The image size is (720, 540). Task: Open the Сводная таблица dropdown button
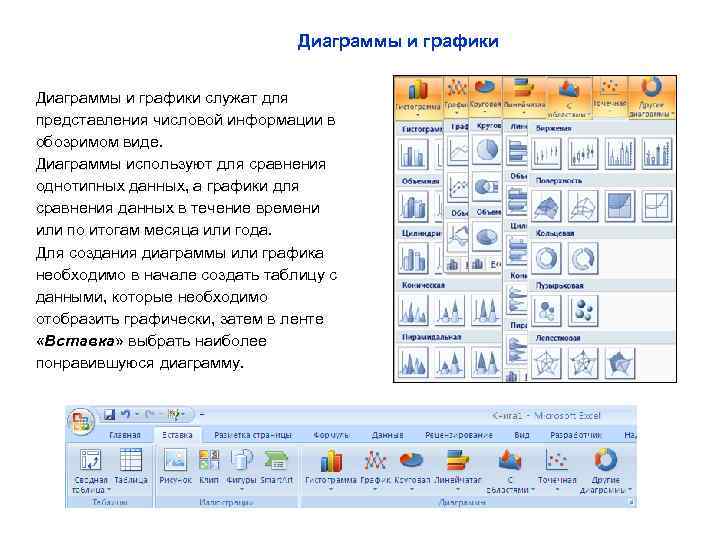(90, 470)
